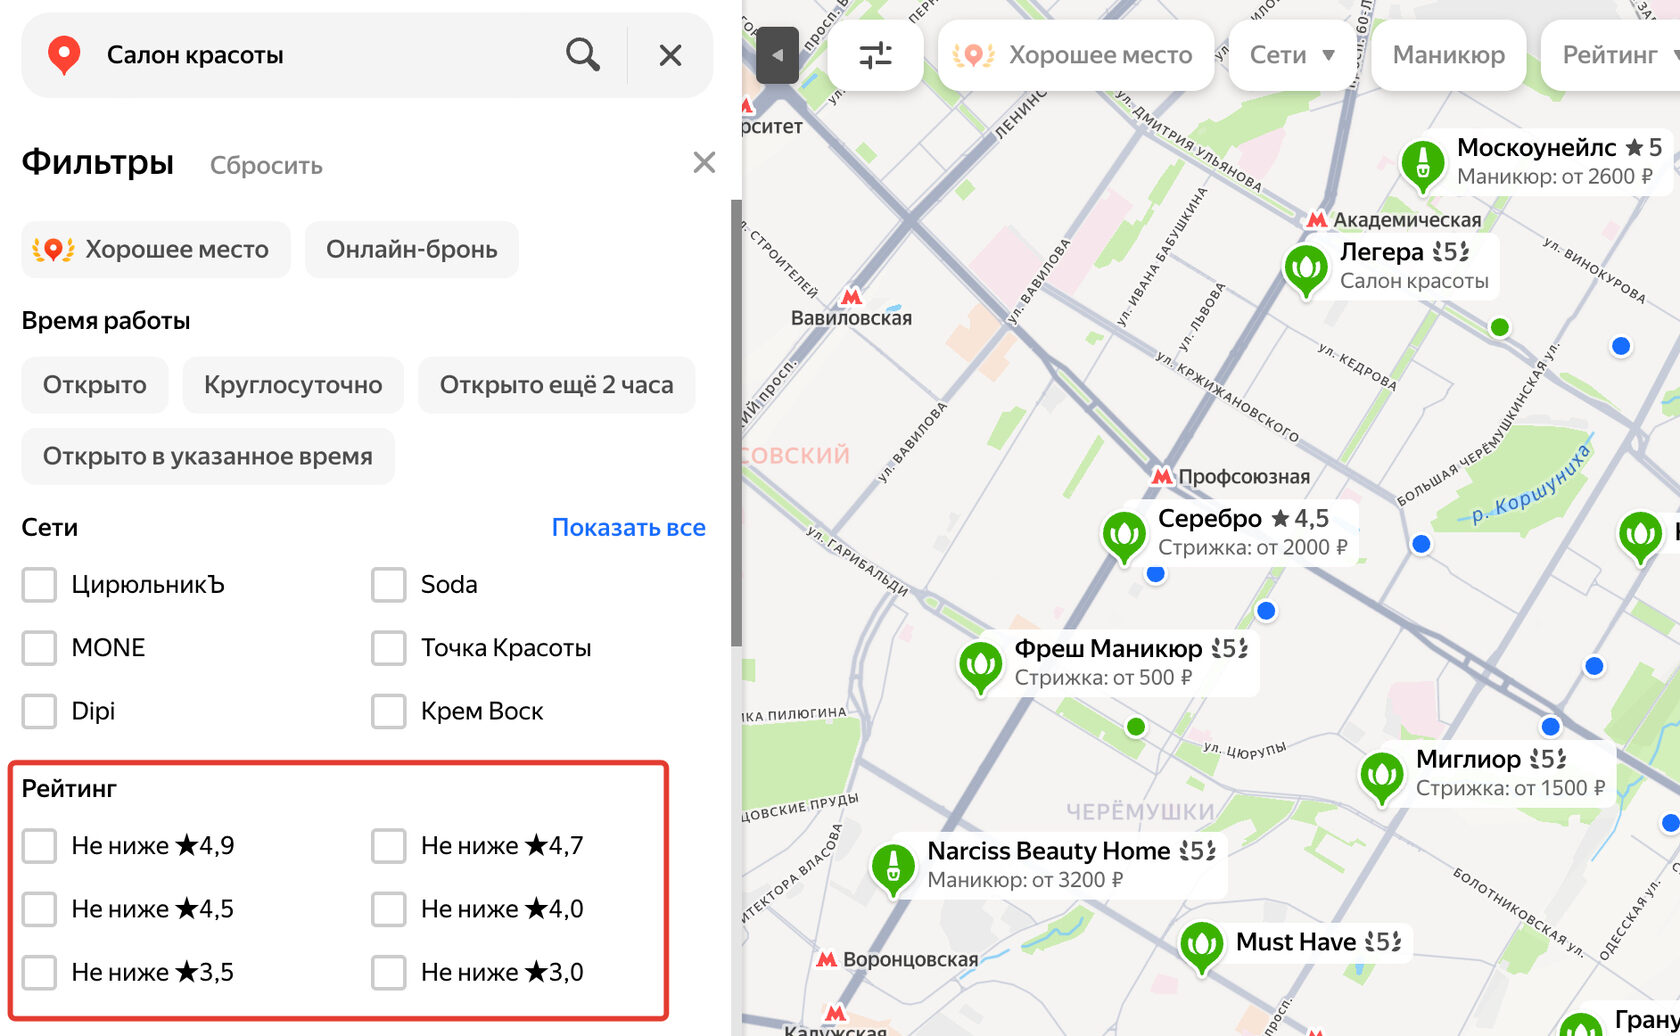
Task: Open the Легера place label
Action: pos(1414,266)
